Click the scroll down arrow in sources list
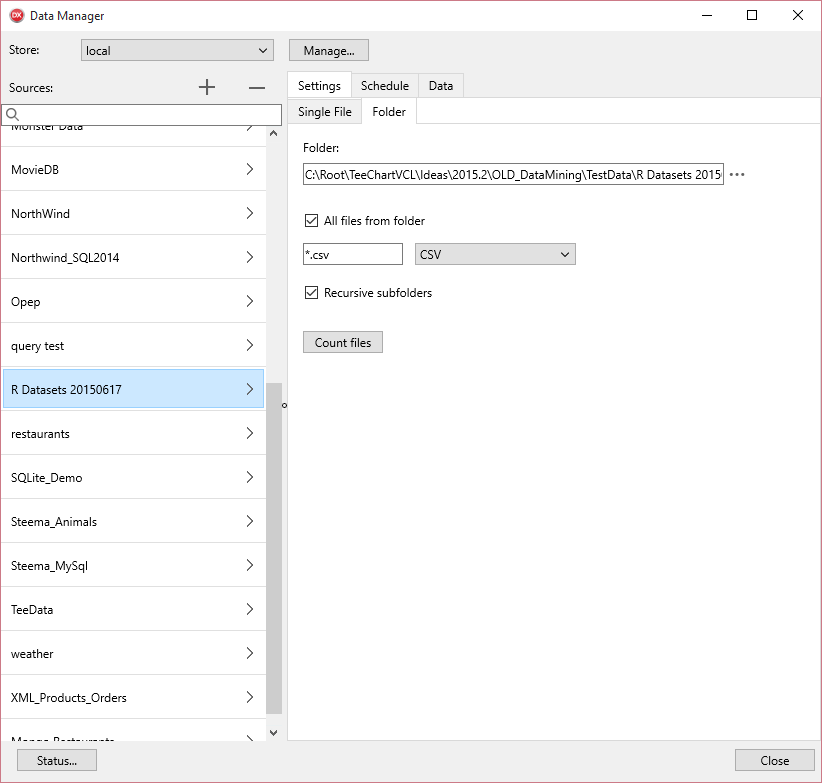This screenshot has width=822, height=783. tap(274, 733)
